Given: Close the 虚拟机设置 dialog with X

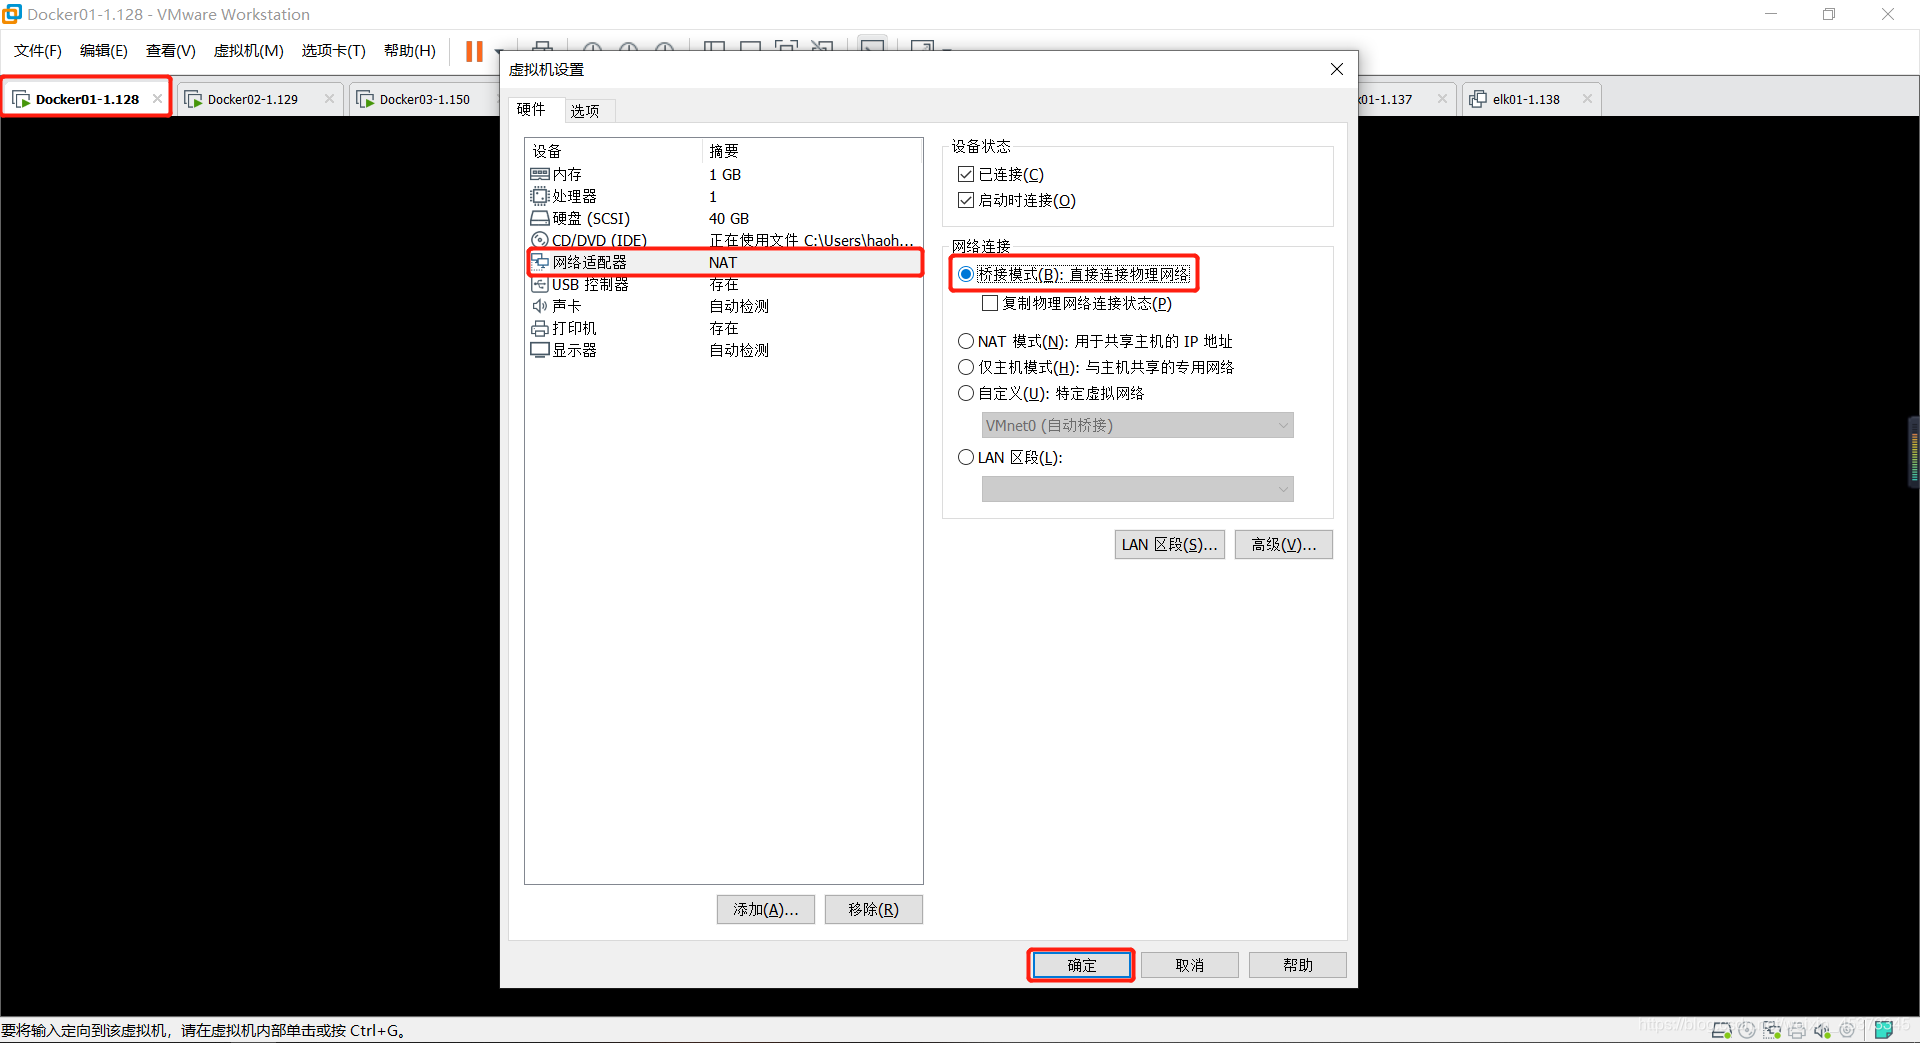Looking at the screenshot, I should point(1337,69).
